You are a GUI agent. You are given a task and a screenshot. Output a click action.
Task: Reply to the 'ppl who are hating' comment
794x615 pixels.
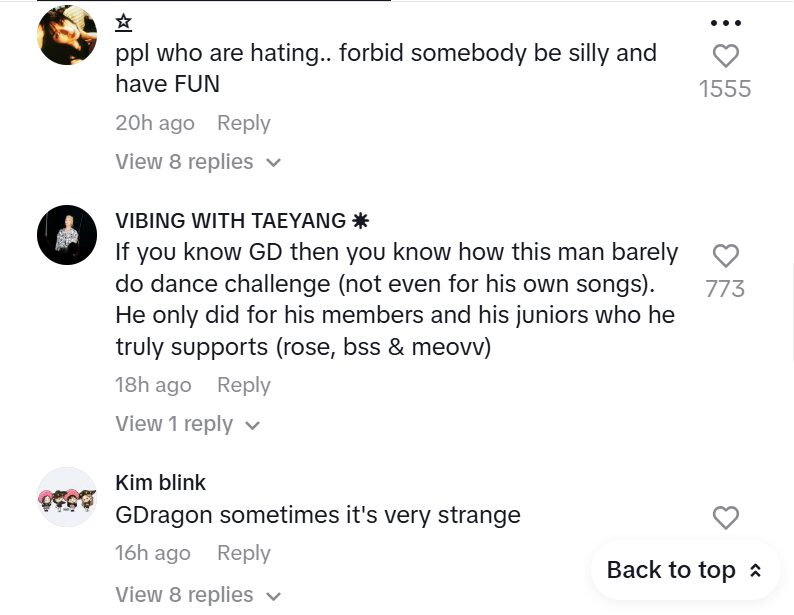244,123
